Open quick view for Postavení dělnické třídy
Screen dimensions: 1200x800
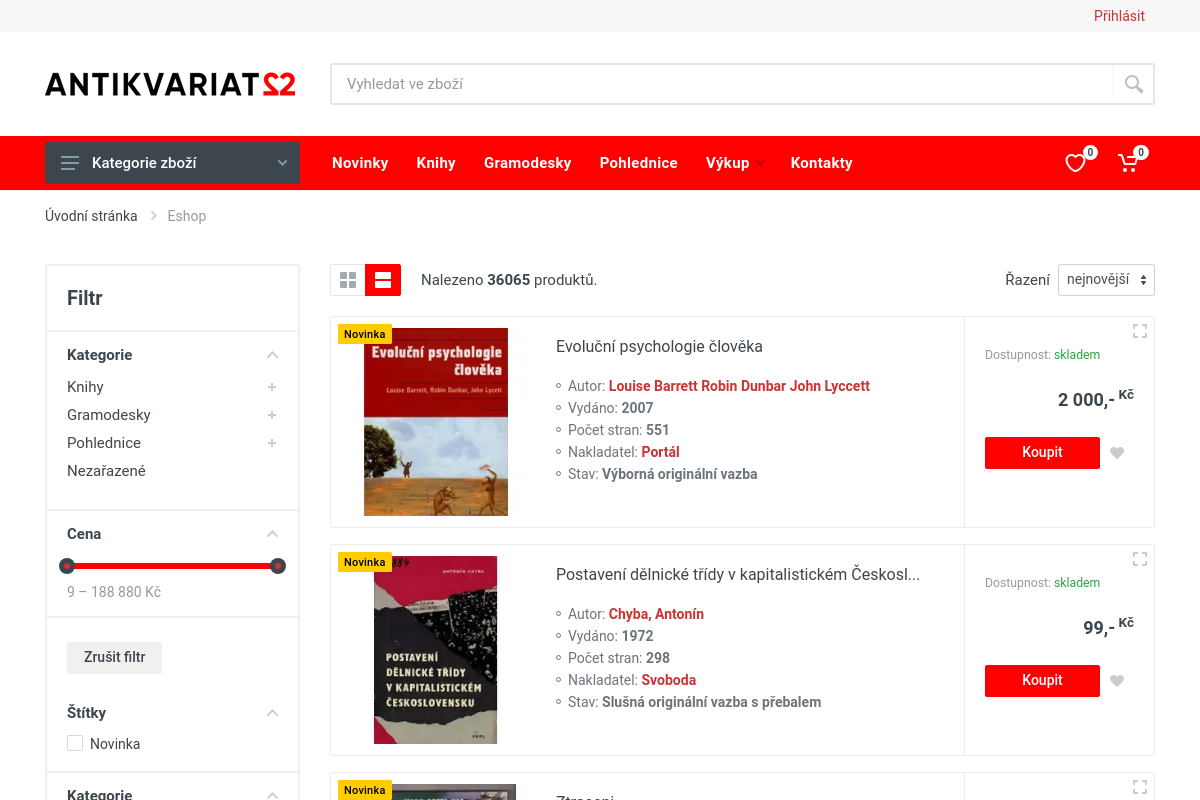point(1139,559)
